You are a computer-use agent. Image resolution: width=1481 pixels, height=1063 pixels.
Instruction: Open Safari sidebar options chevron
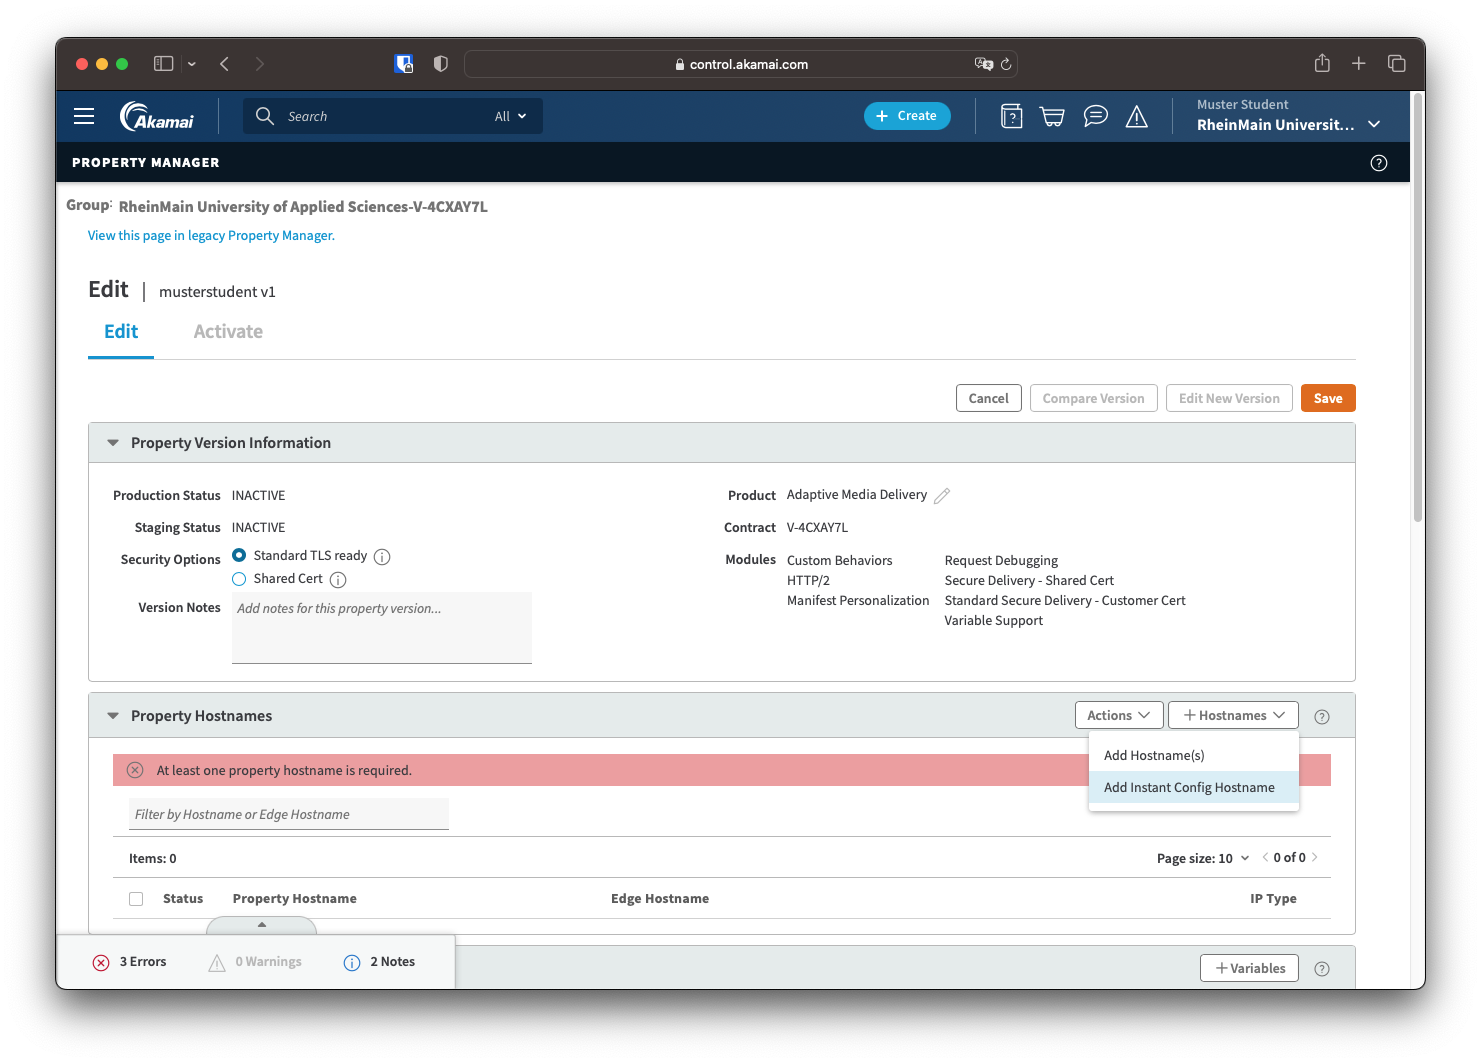(192, 64)
